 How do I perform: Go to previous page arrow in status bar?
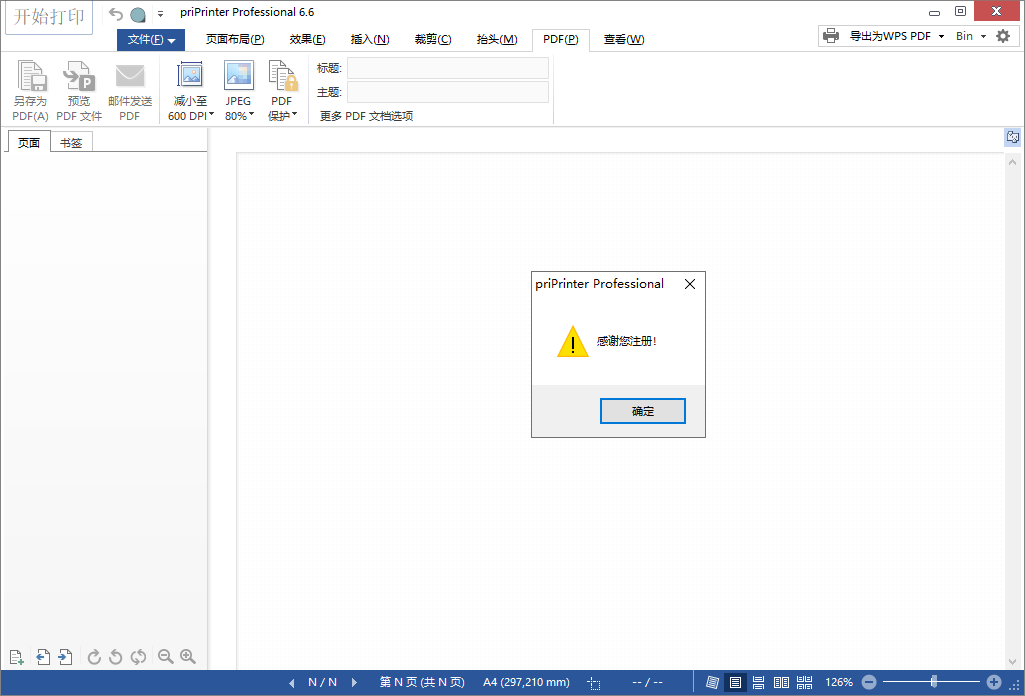coord(292,682)
